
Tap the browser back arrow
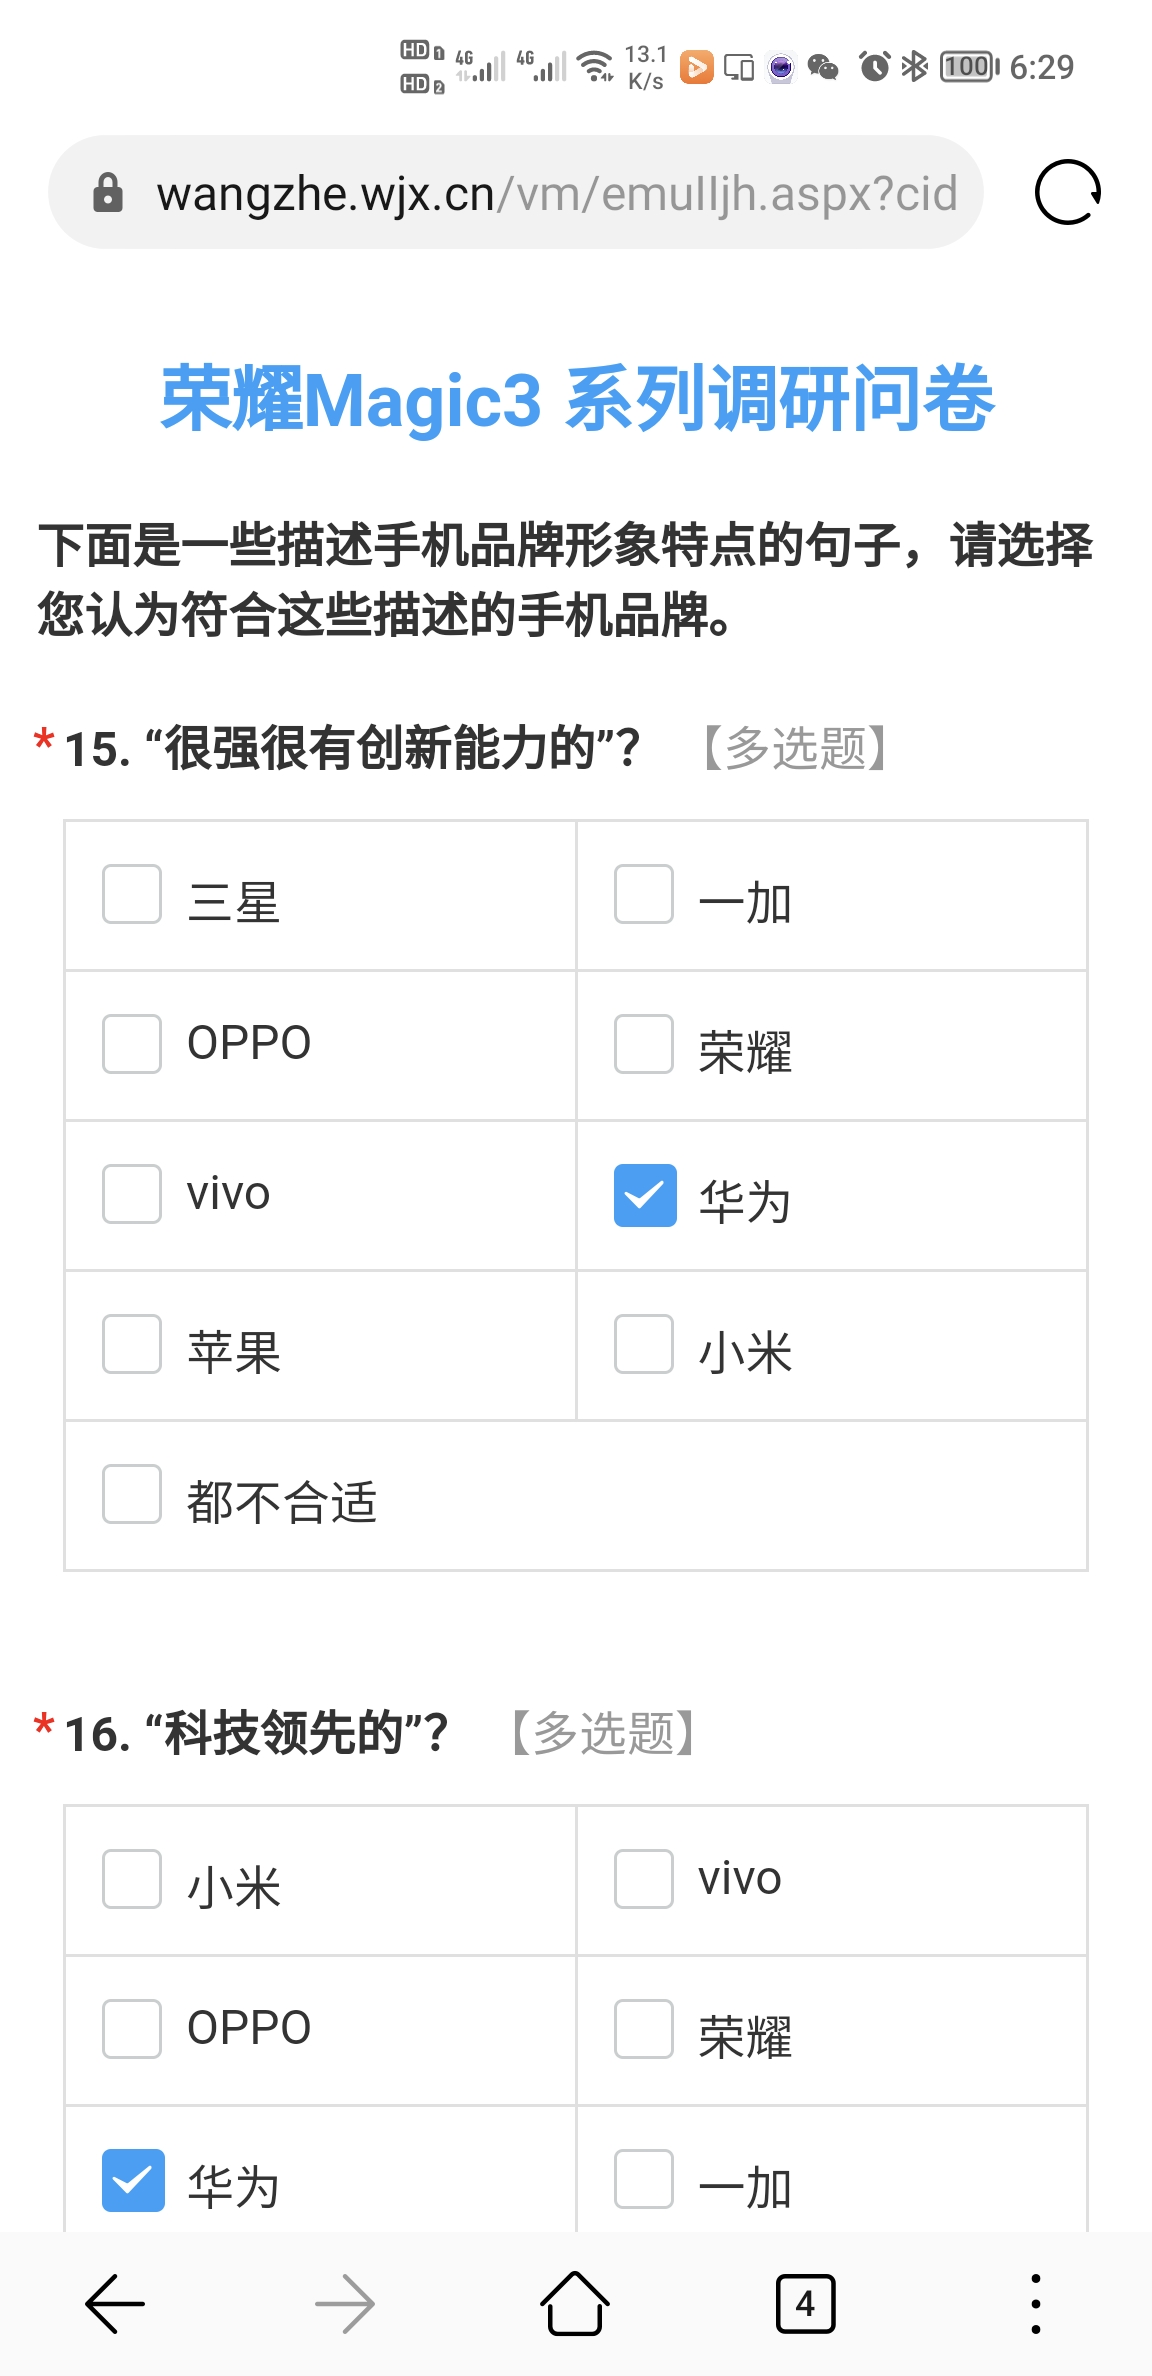[115, 2304]
